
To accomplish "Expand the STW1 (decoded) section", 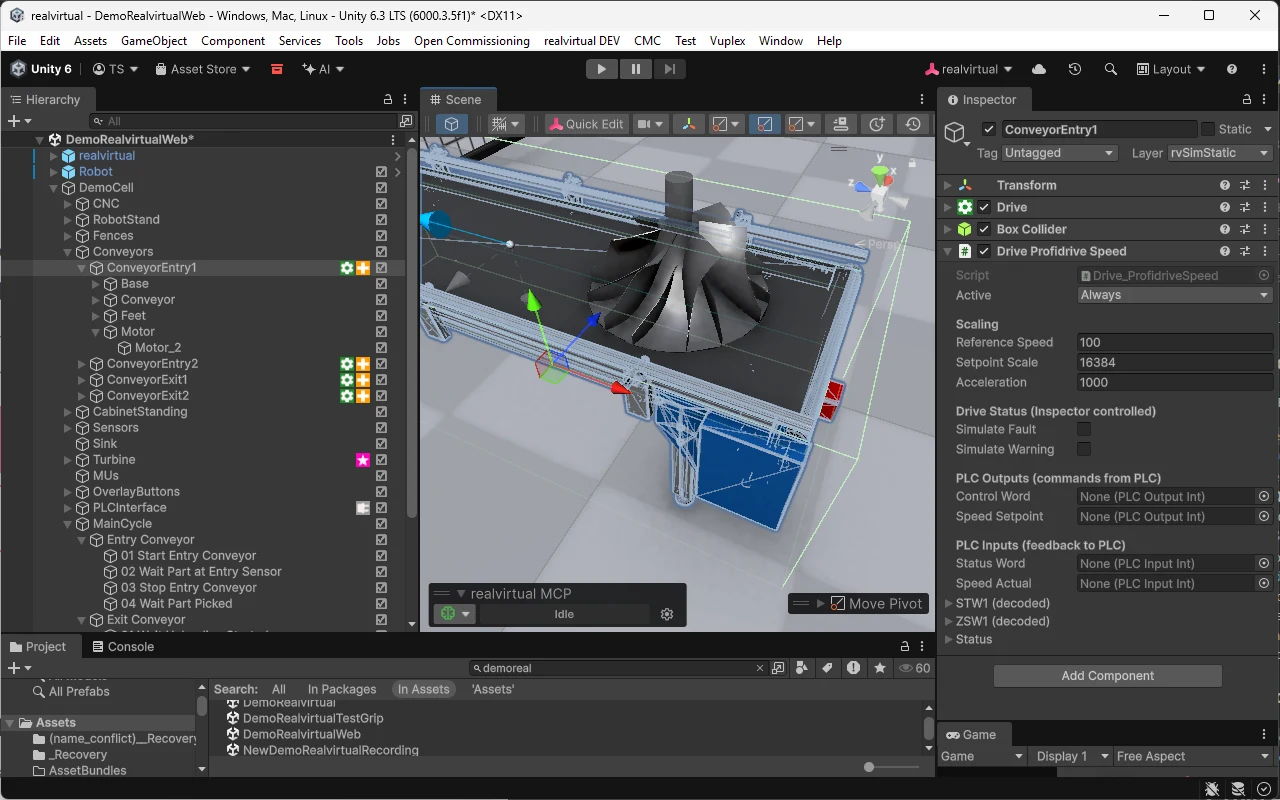I will [x=949, y=603].
